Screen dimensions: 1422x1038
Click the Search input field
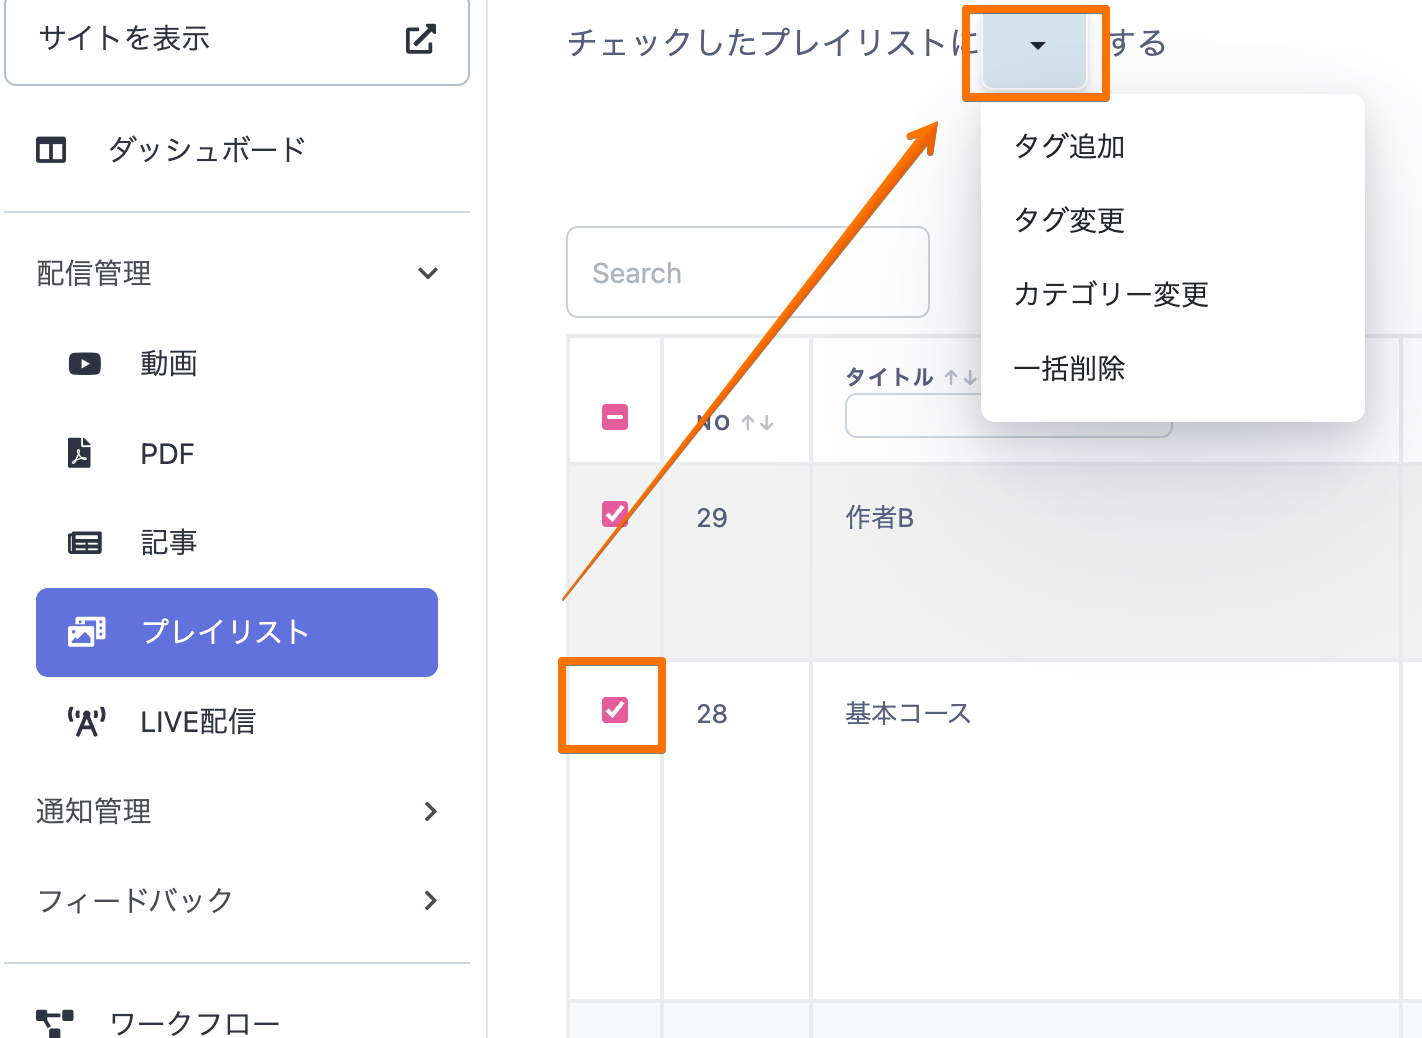[747, 273]
